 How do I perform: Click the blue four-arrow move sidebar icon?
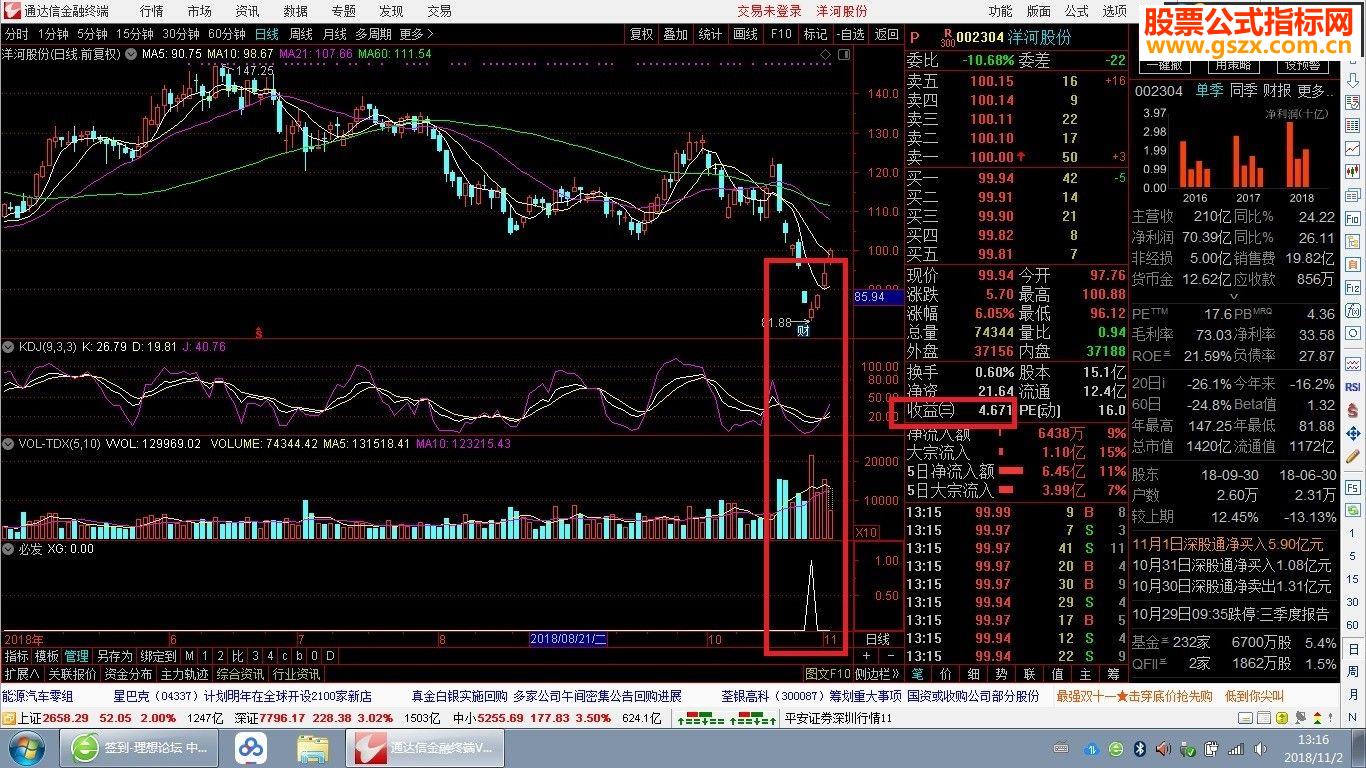click(x=1353, y=433)
